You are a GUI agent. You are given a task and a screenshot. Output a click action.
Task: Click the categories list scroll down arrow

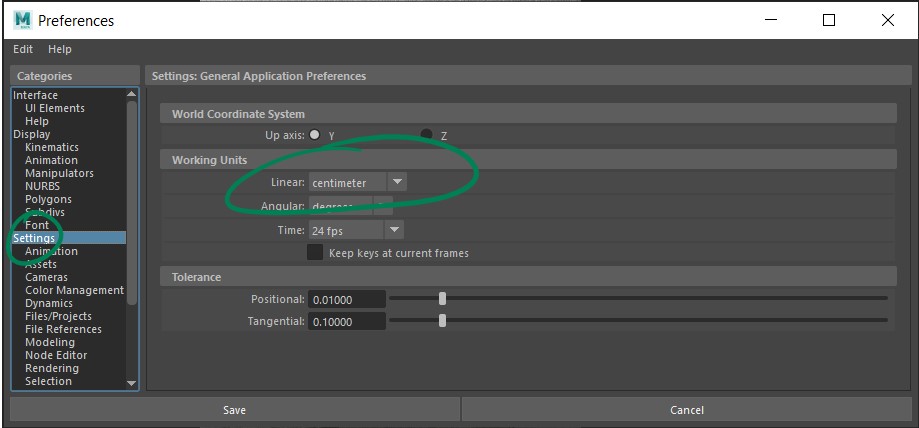pyautogui.click(x=131, y=383)
